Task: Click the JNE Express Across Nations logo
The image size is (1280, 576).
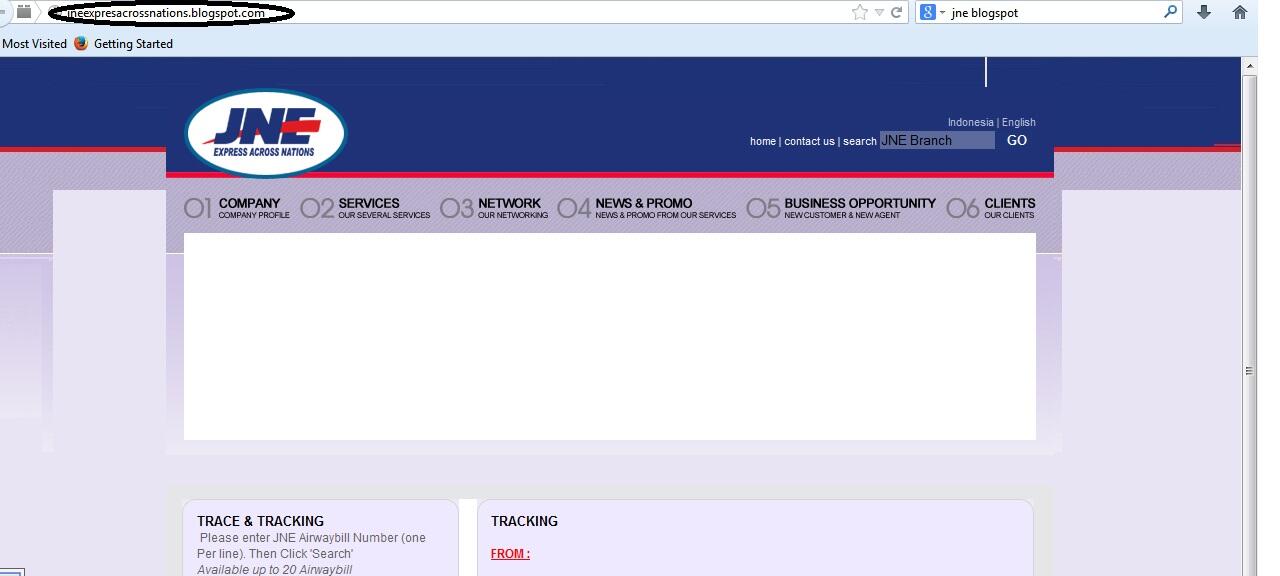Action: [265, 133]
